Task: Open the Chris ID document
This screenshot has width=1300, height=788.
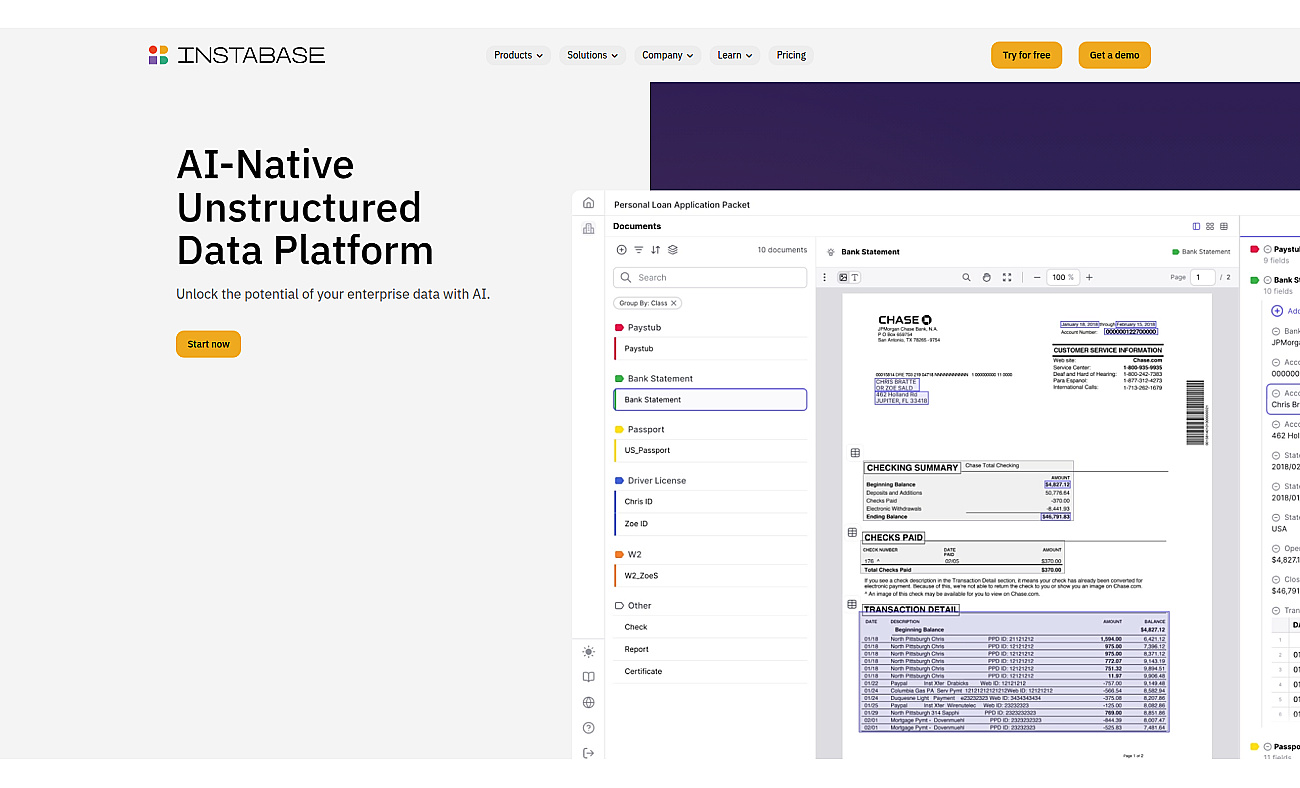Action: pyautogui.click(x=710, y=501)
